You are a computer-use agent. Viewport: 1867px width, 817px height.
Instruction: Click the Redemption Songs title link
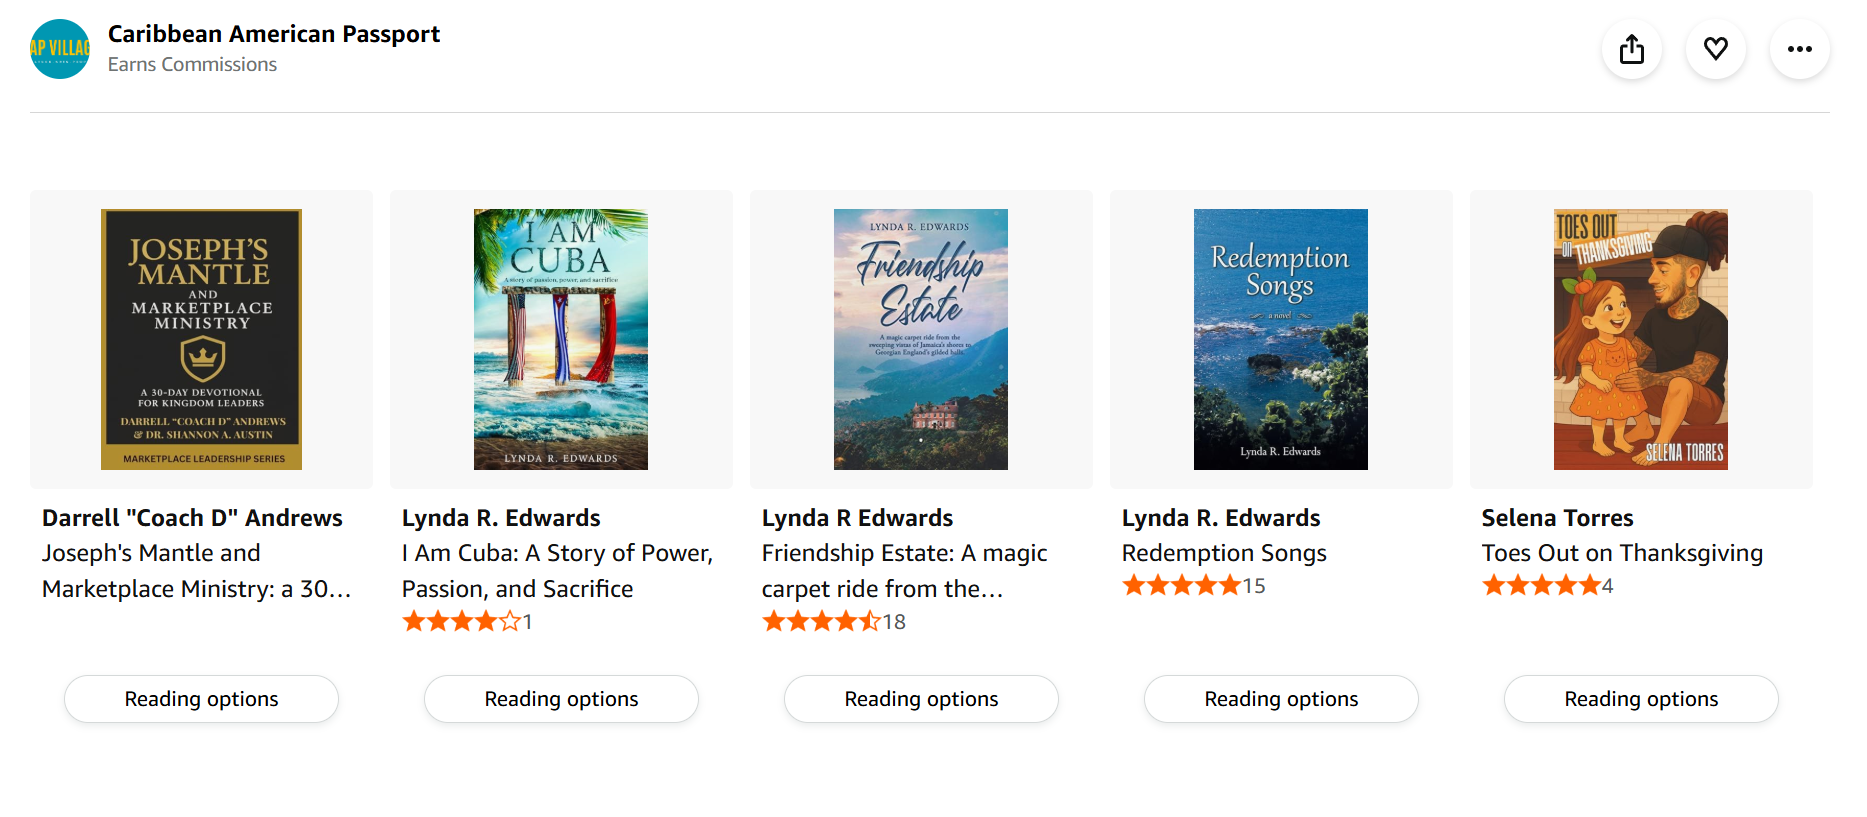pyautogui.click(x=1224, y=553)
